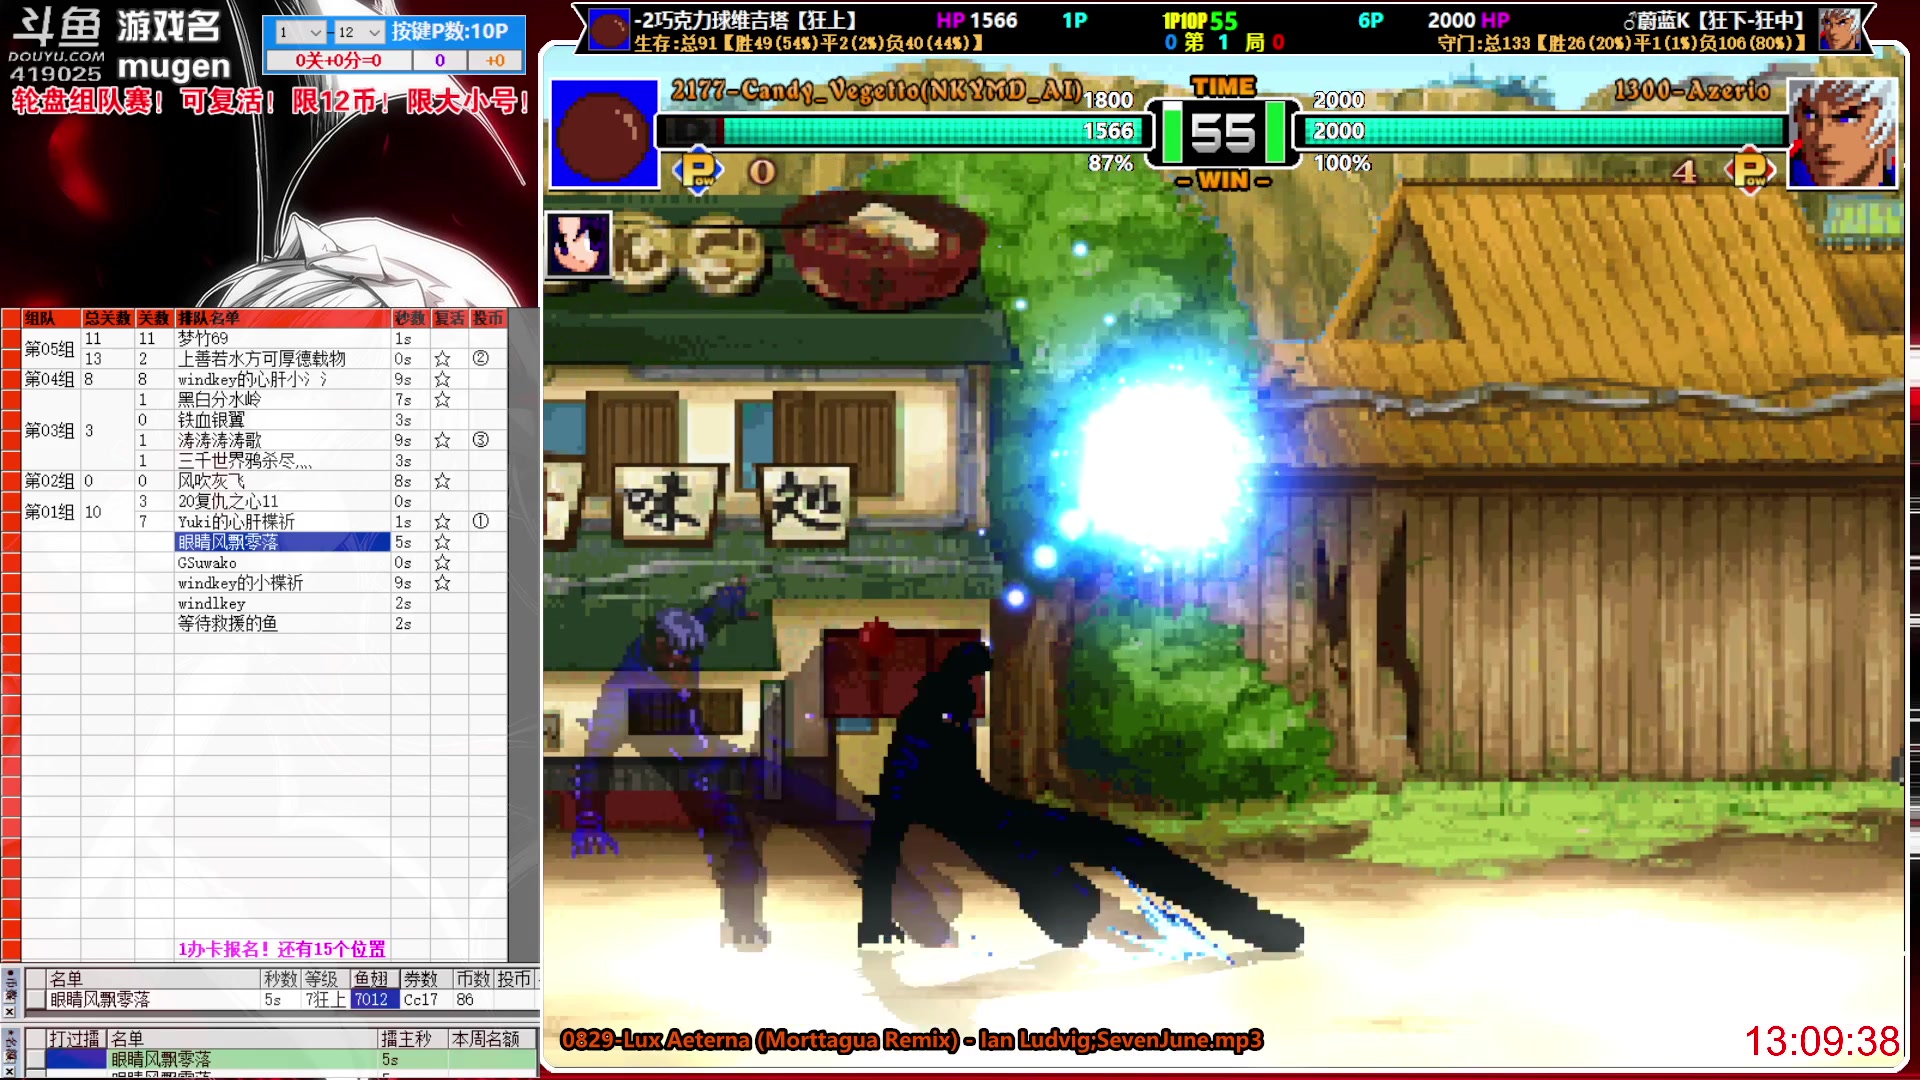
Task: Click the circled 3 coin marker
Action: coord(481,440)
